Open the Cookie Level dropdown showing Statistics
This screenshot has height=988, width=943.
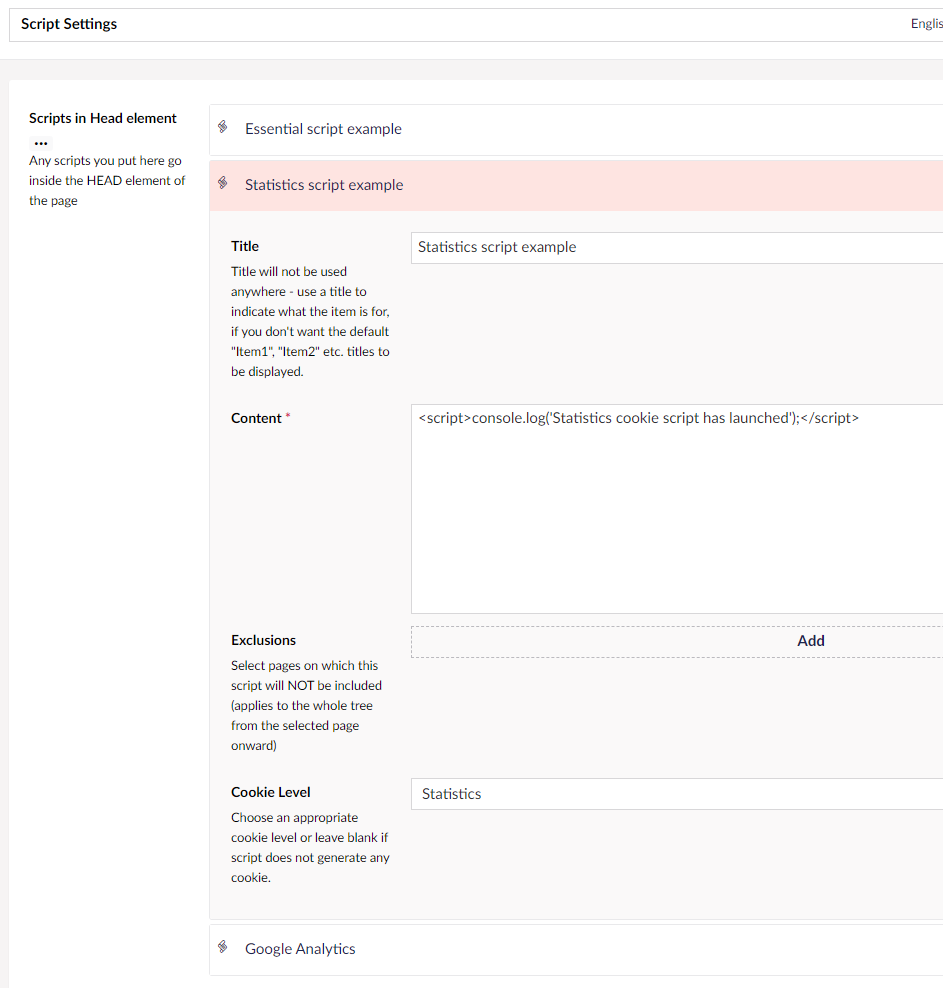pos(676,794)
